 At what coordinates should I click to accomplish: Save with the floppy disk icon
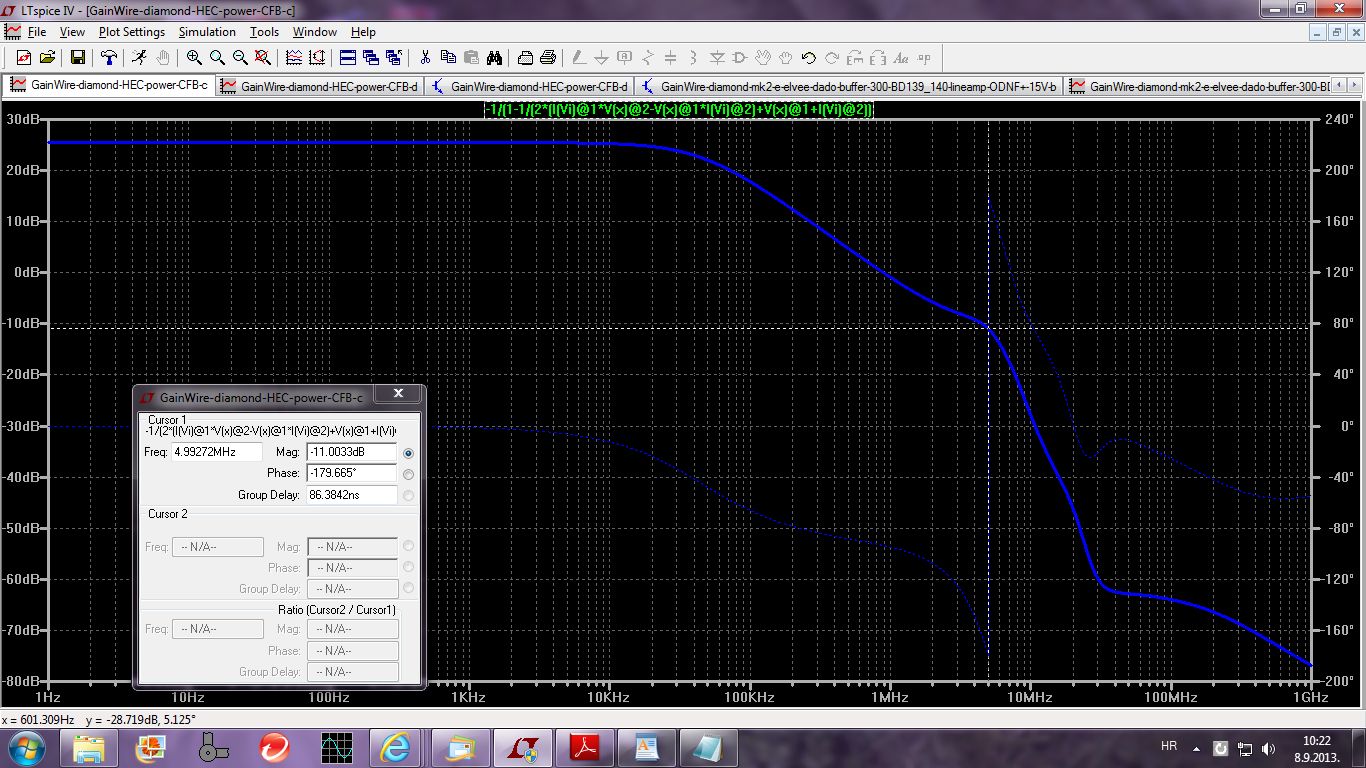click(x=78, y=58)
